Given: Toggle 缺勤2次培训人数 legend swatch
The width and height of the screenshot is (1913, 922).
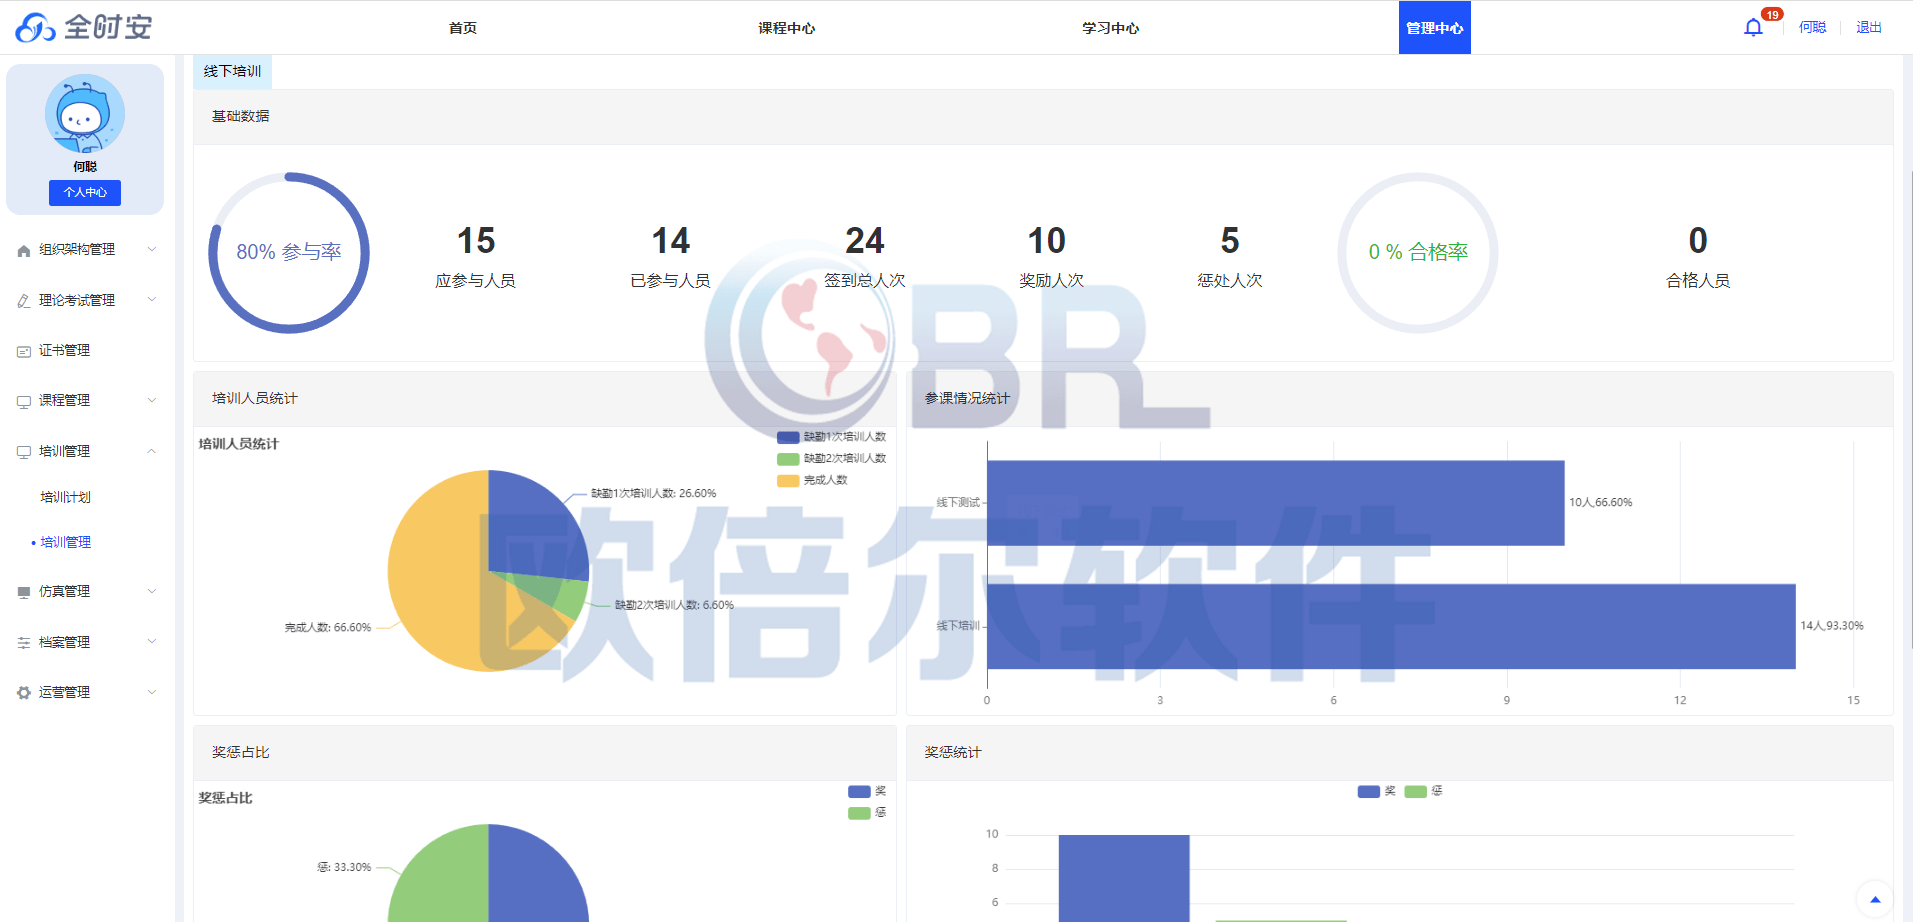Looking at the screenshot, I should pos(788,459).
